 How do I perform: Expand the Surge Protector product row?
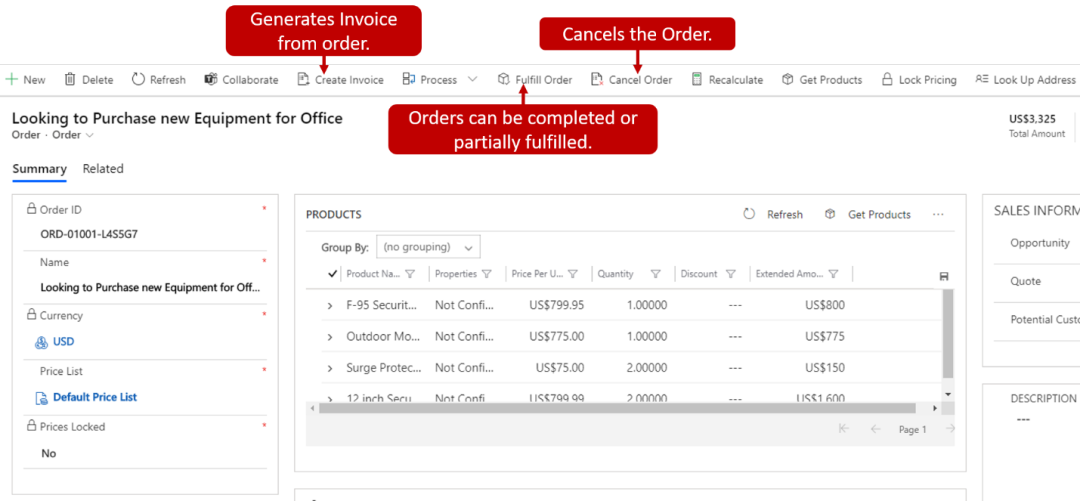330,368
